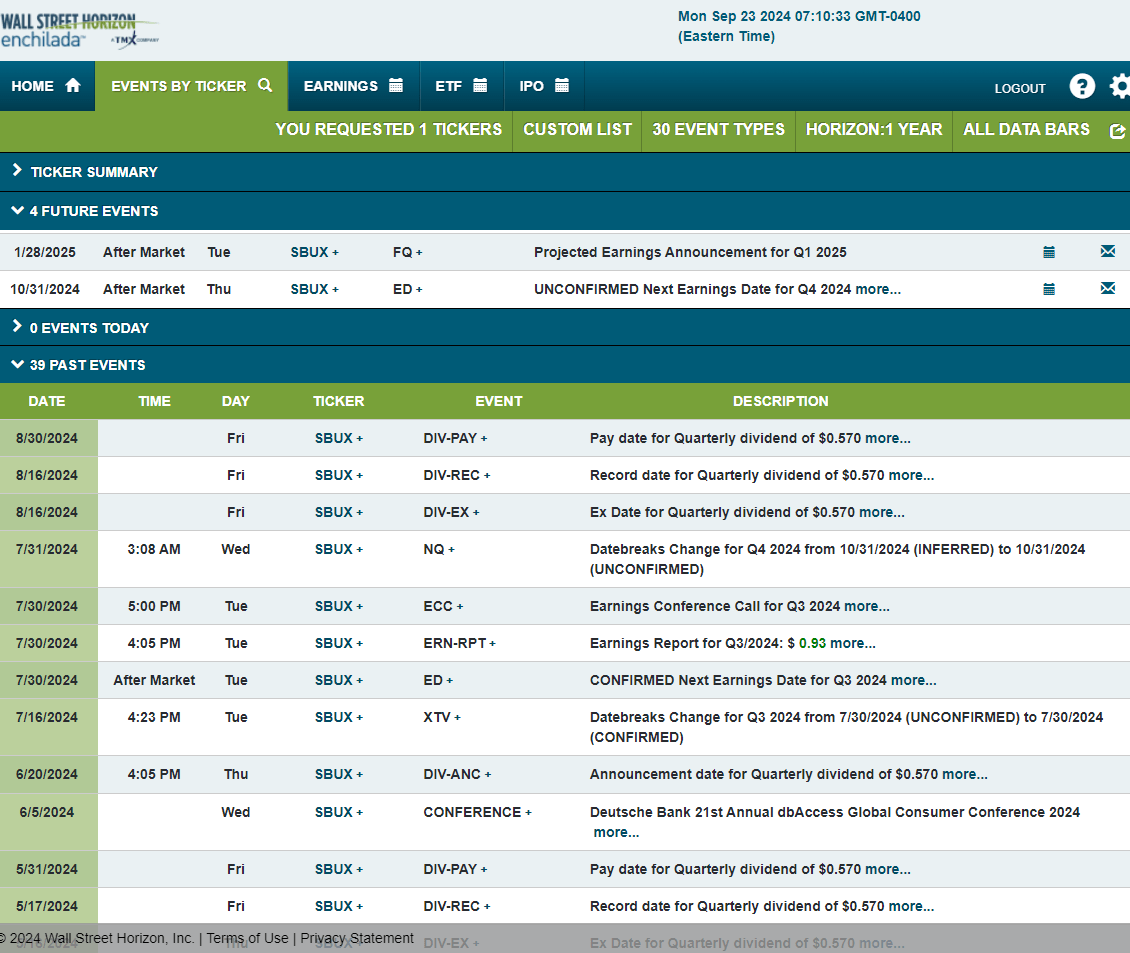This screenshot has width=1130, height=953.
Task: Open the ETF calendar icon
Action: 480,85
